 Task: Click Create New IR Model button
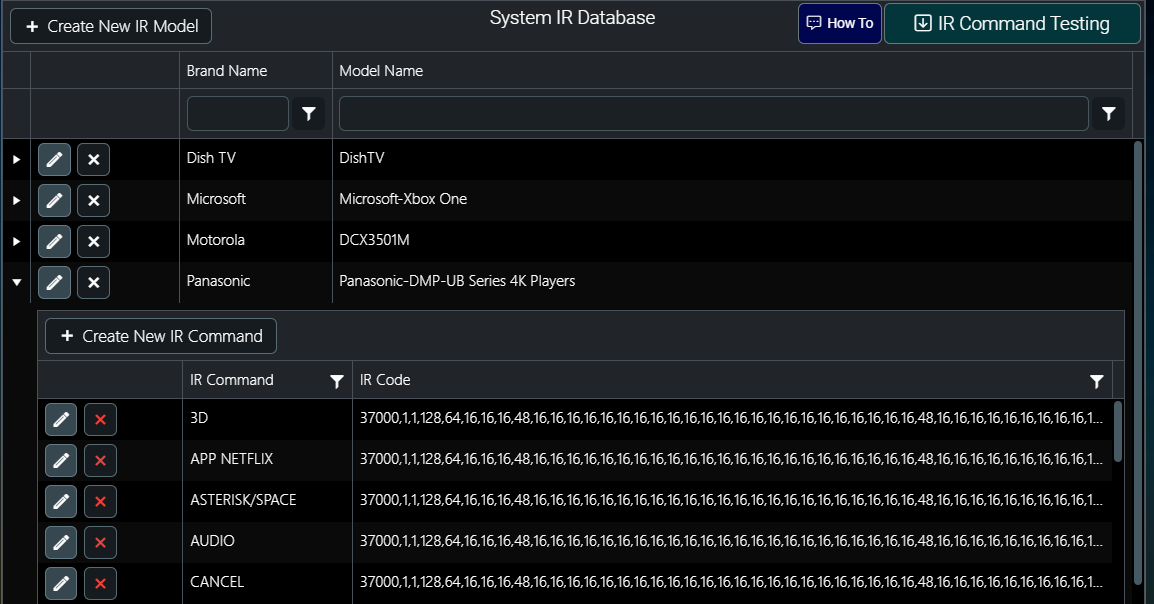[x=111, y=26]
